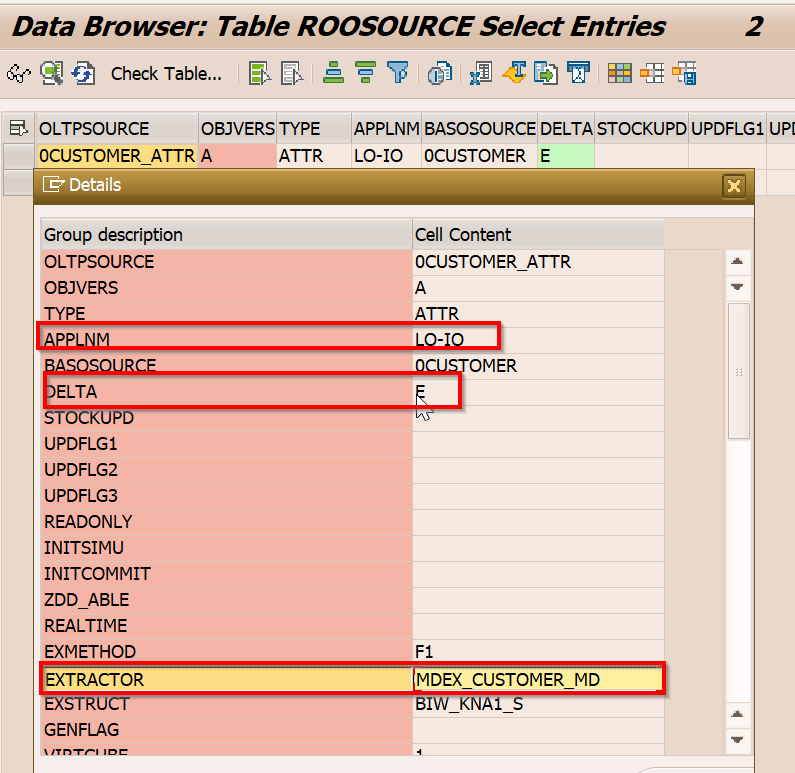Click the BASOSOURCE cell 0CUSTOMER in the table
The width and height of the screenshot is (795, 773).
pyautogui.click(x=480, y=156)
